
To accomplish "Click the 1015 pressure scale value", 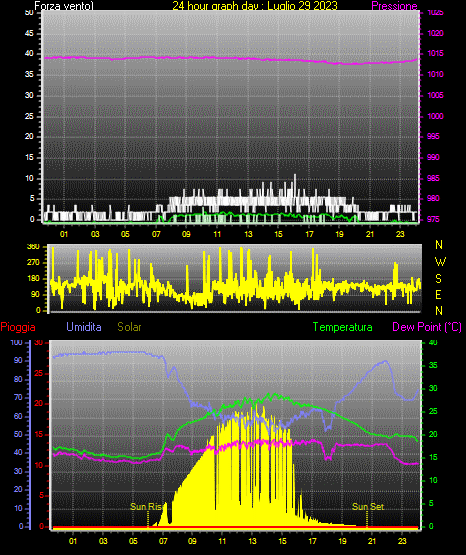I will point(435,53).
